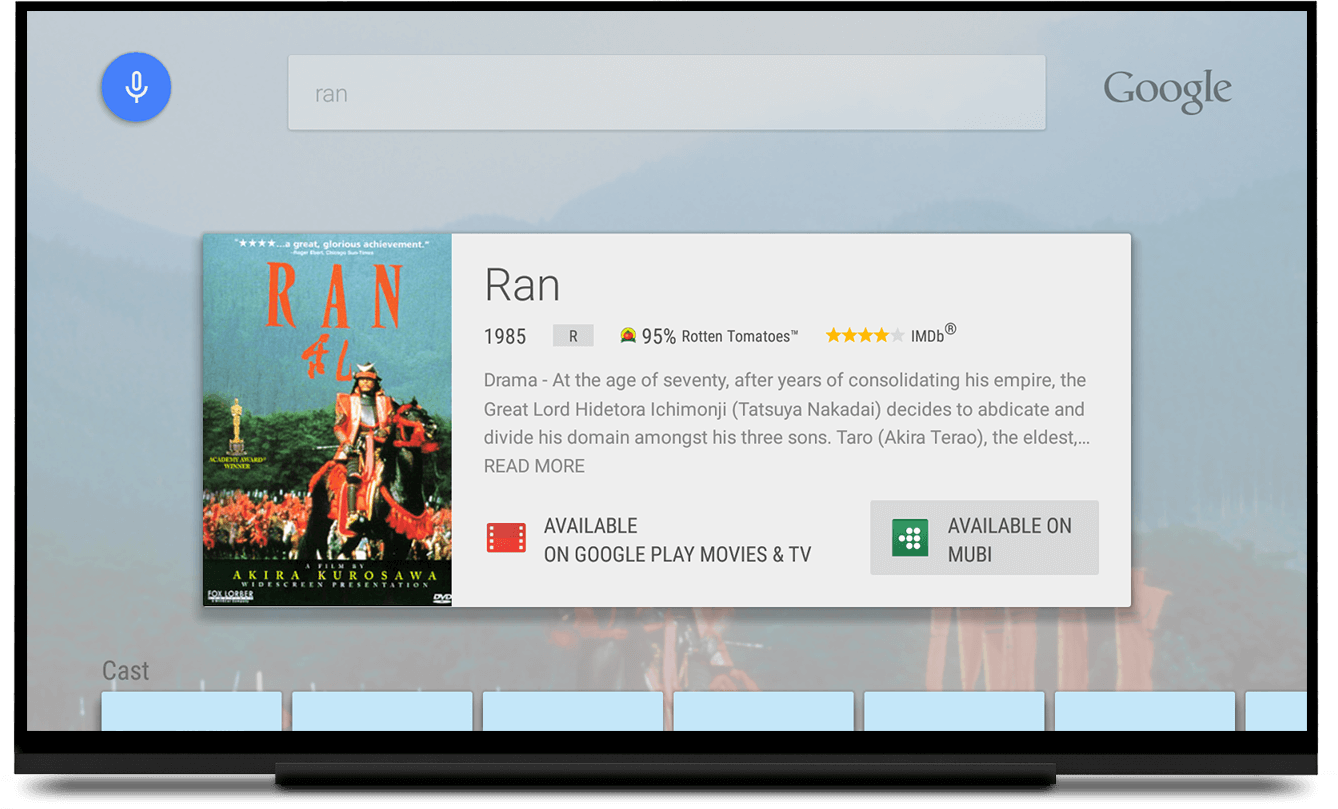Click the Rotten Tomatoes icon

click(x=628, y=336)
